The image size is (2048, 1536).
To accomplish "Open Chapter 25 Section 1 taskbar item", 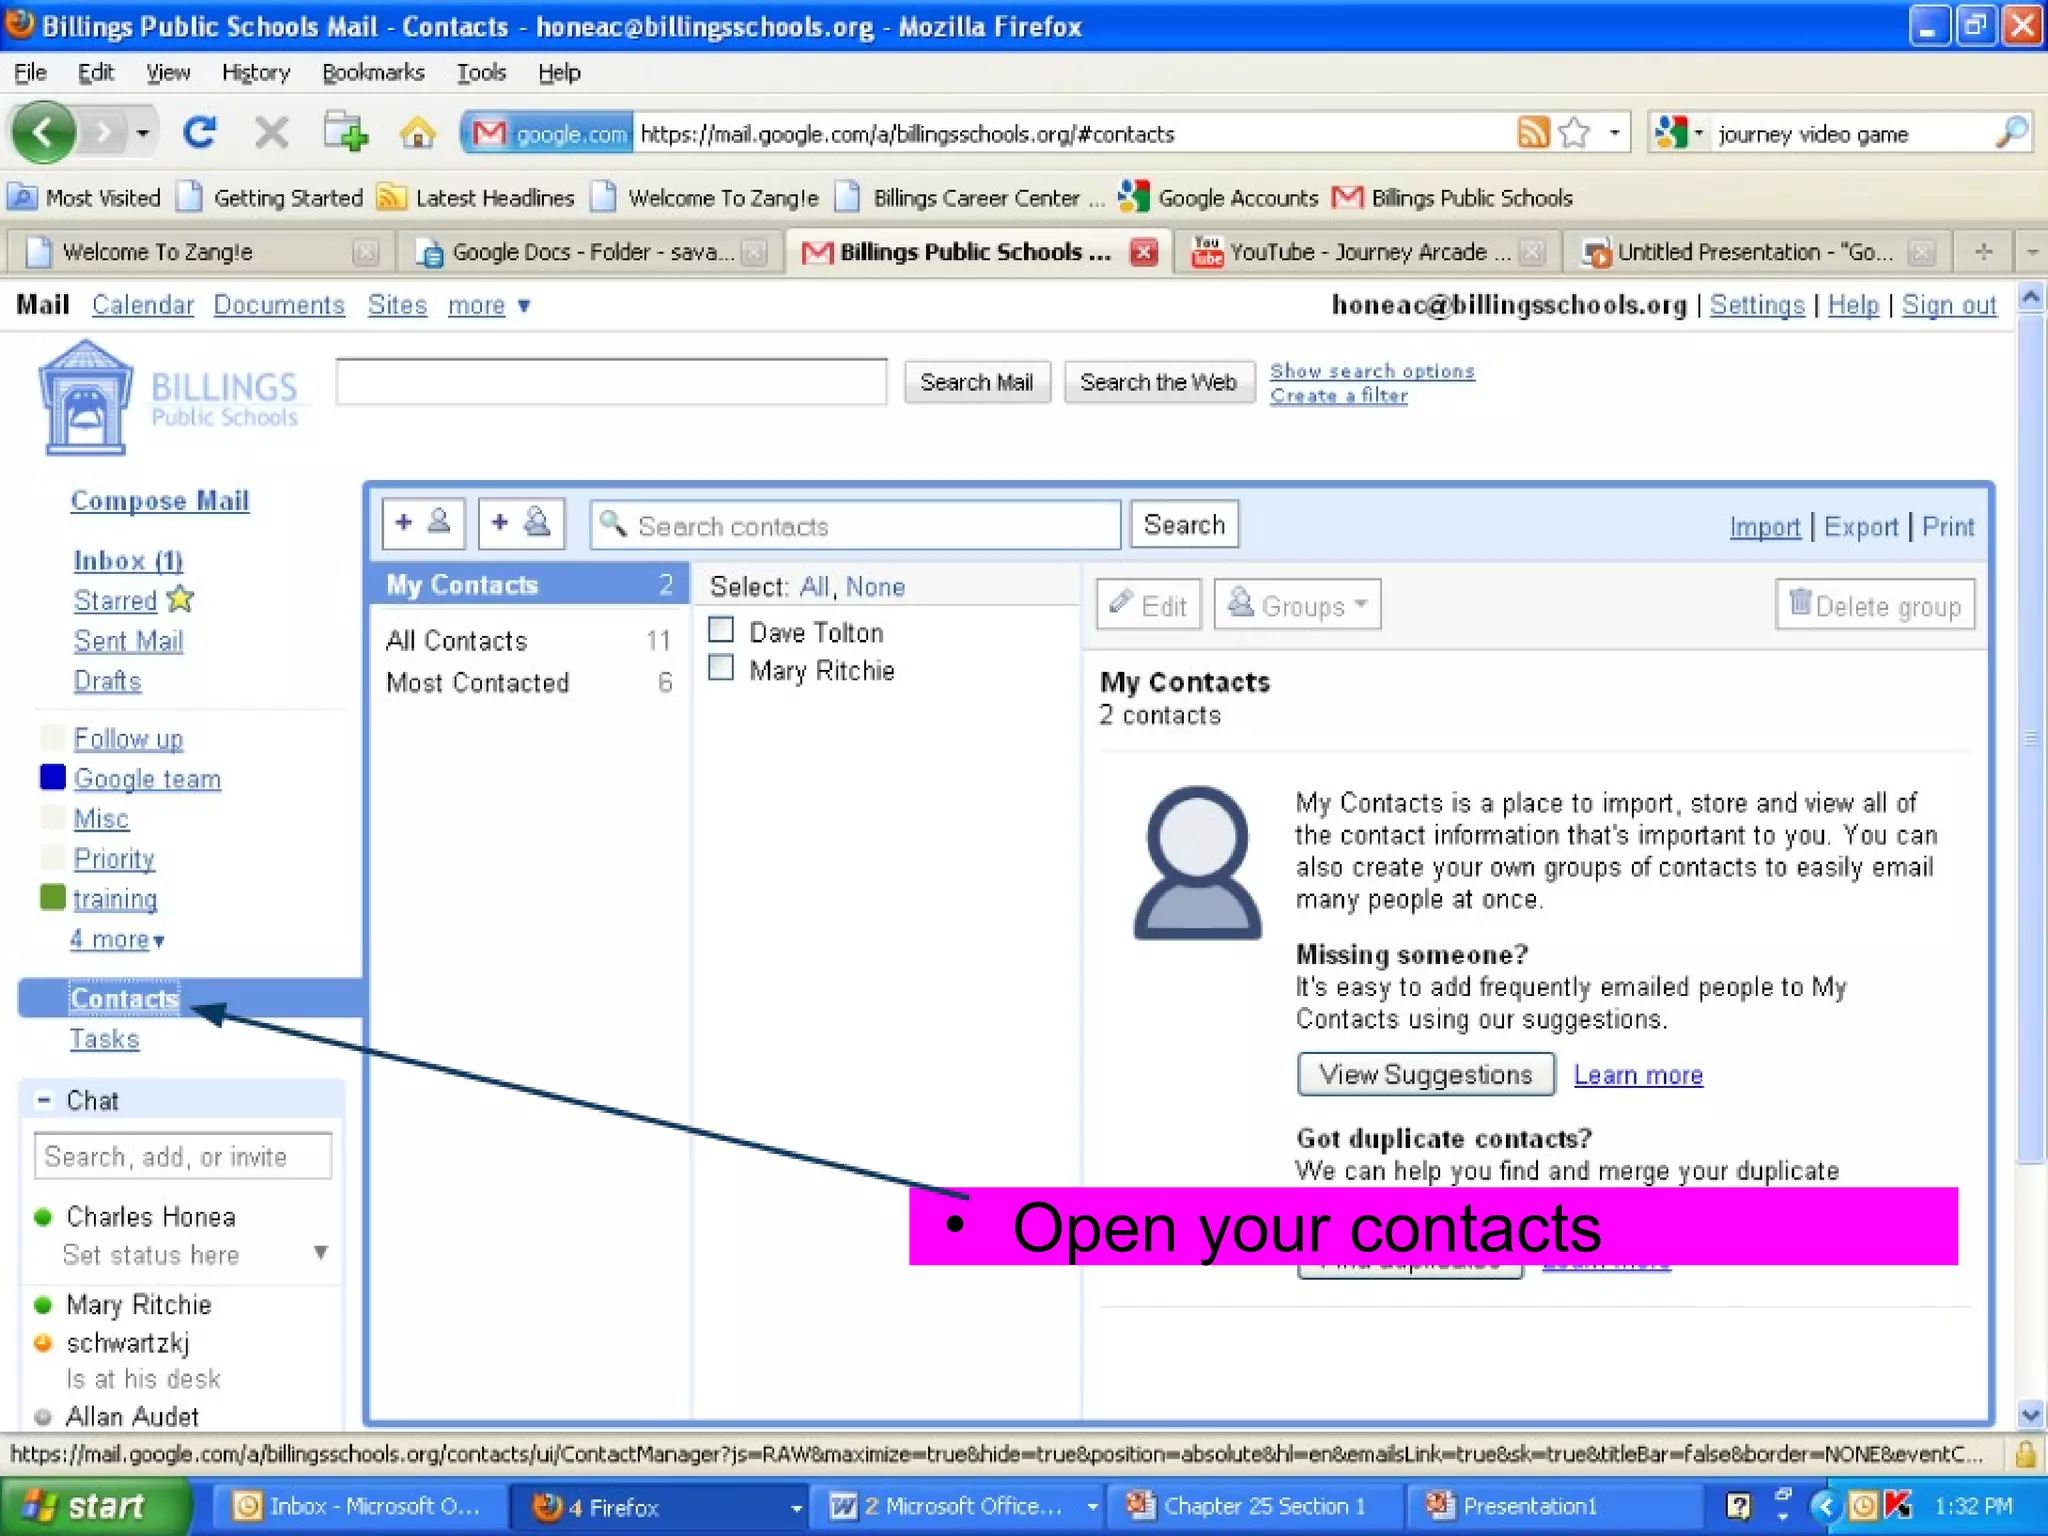I will [1254, 1506].
